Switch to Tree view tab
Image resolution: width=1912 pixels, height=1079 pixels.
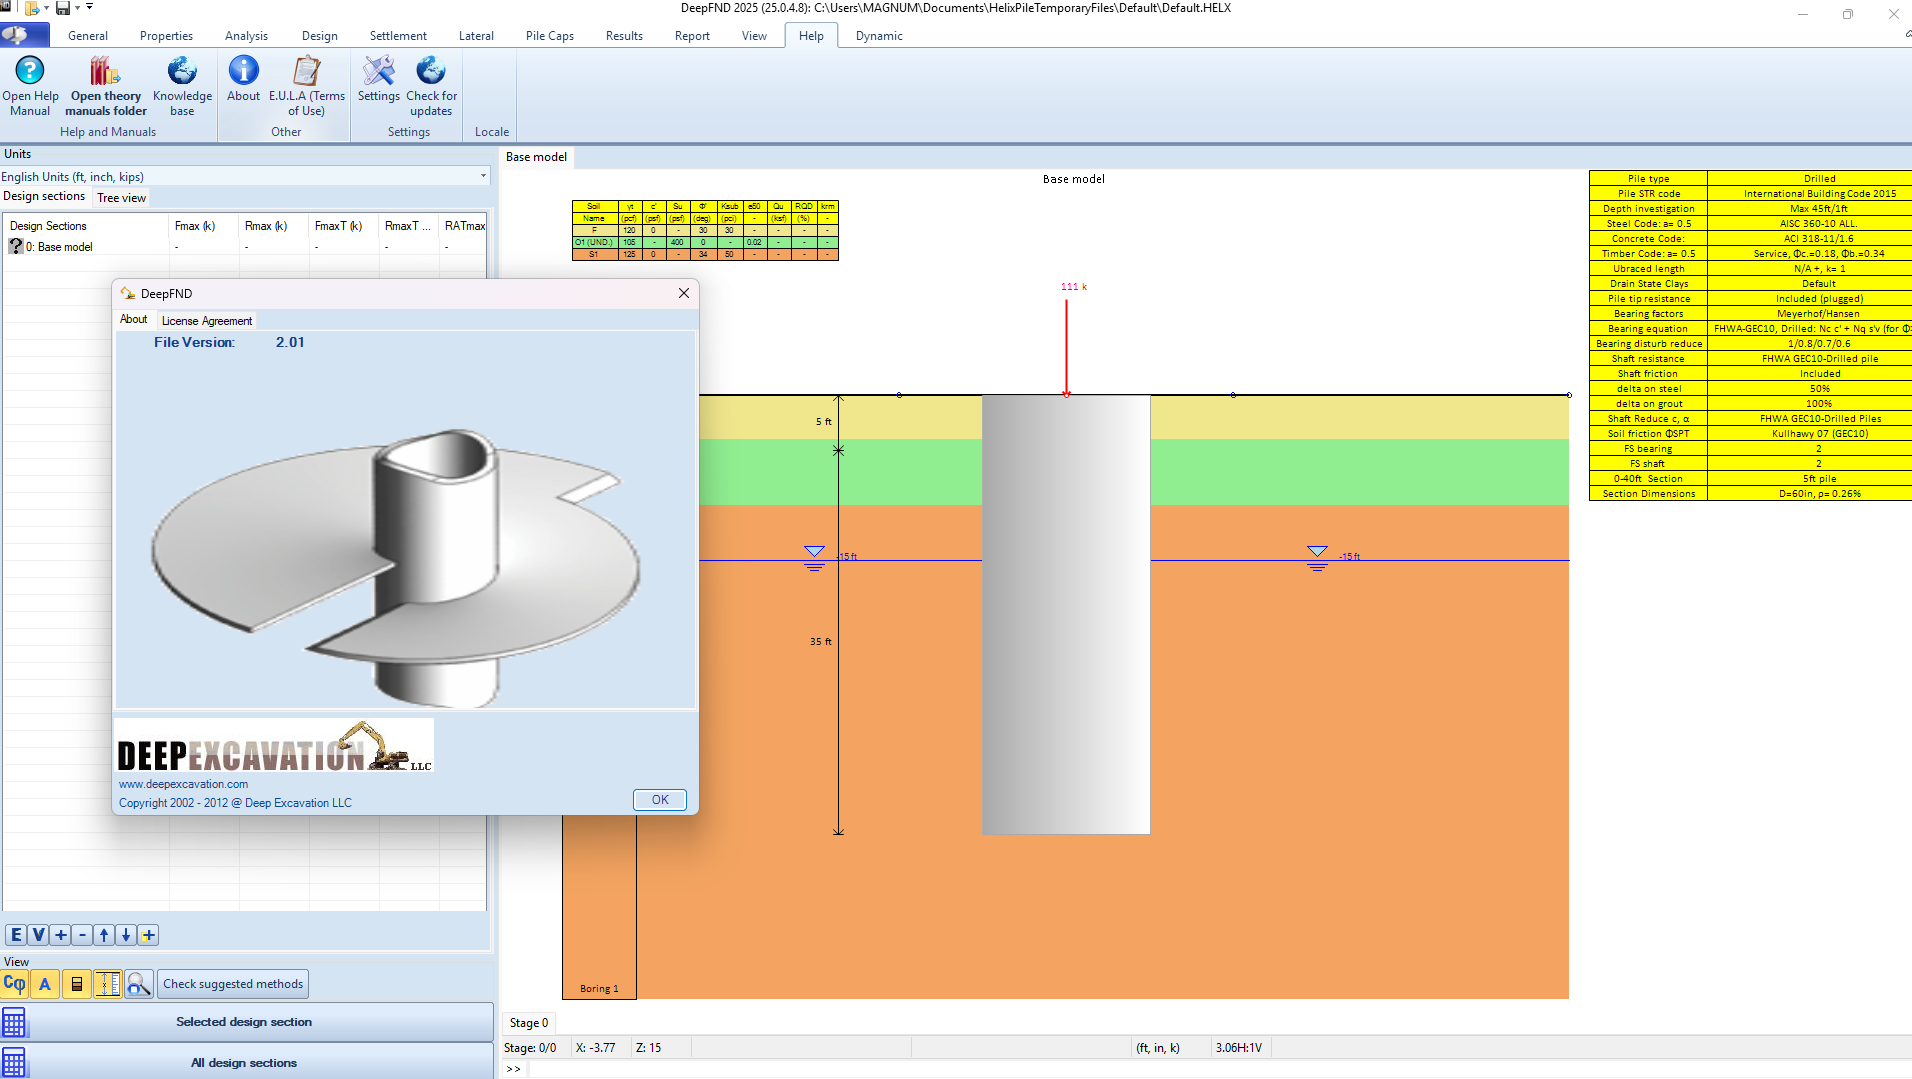(121, 198)
